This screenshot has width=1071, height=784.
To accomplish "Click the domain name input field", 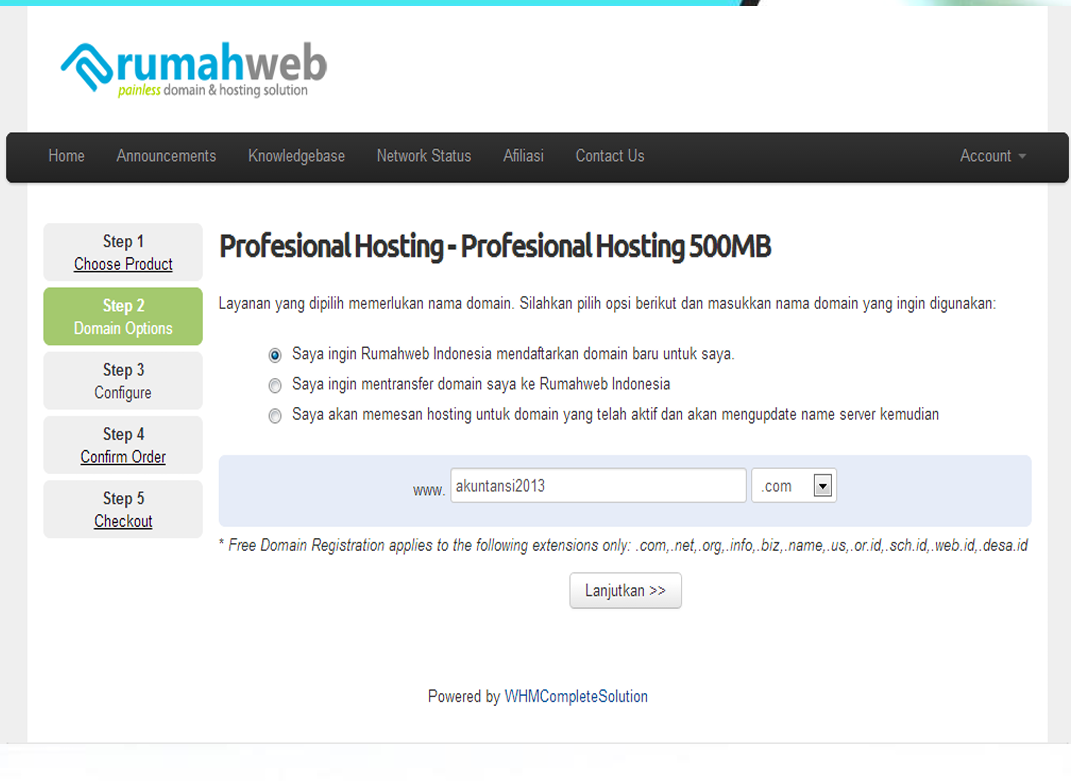I will tap(598, 486).
